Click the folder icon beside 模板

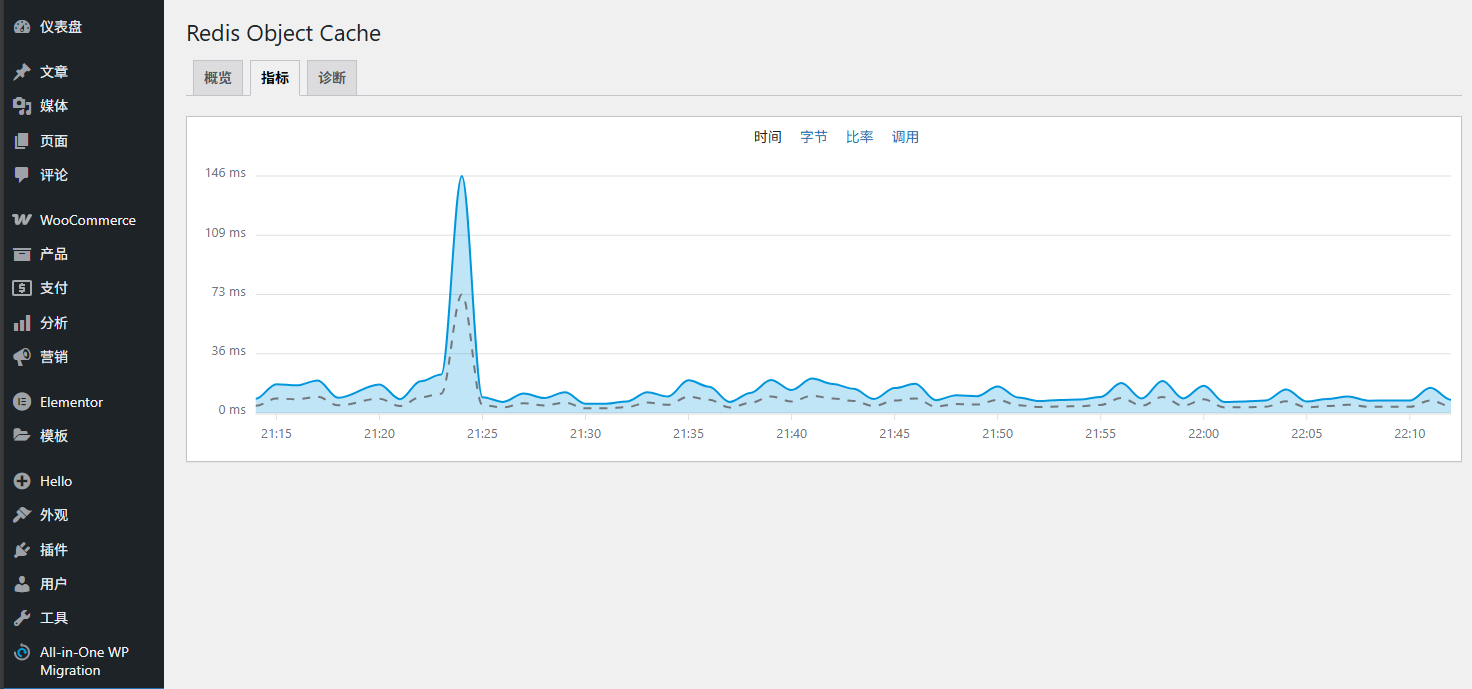(22, 436)
